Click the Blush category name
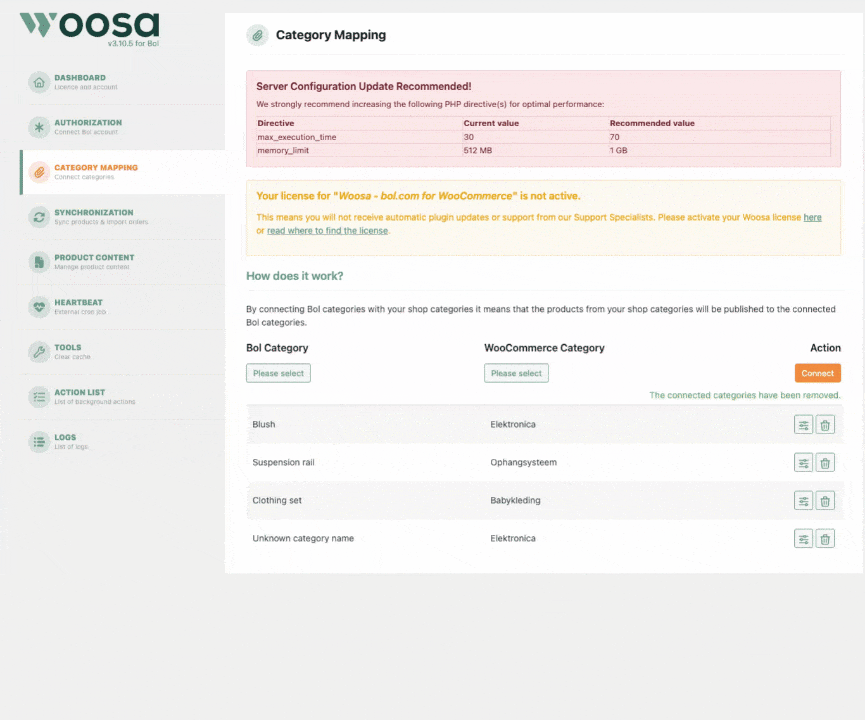The height and width of the screenshot is (720, 865). pyautogui.click(x=264, y=424)
